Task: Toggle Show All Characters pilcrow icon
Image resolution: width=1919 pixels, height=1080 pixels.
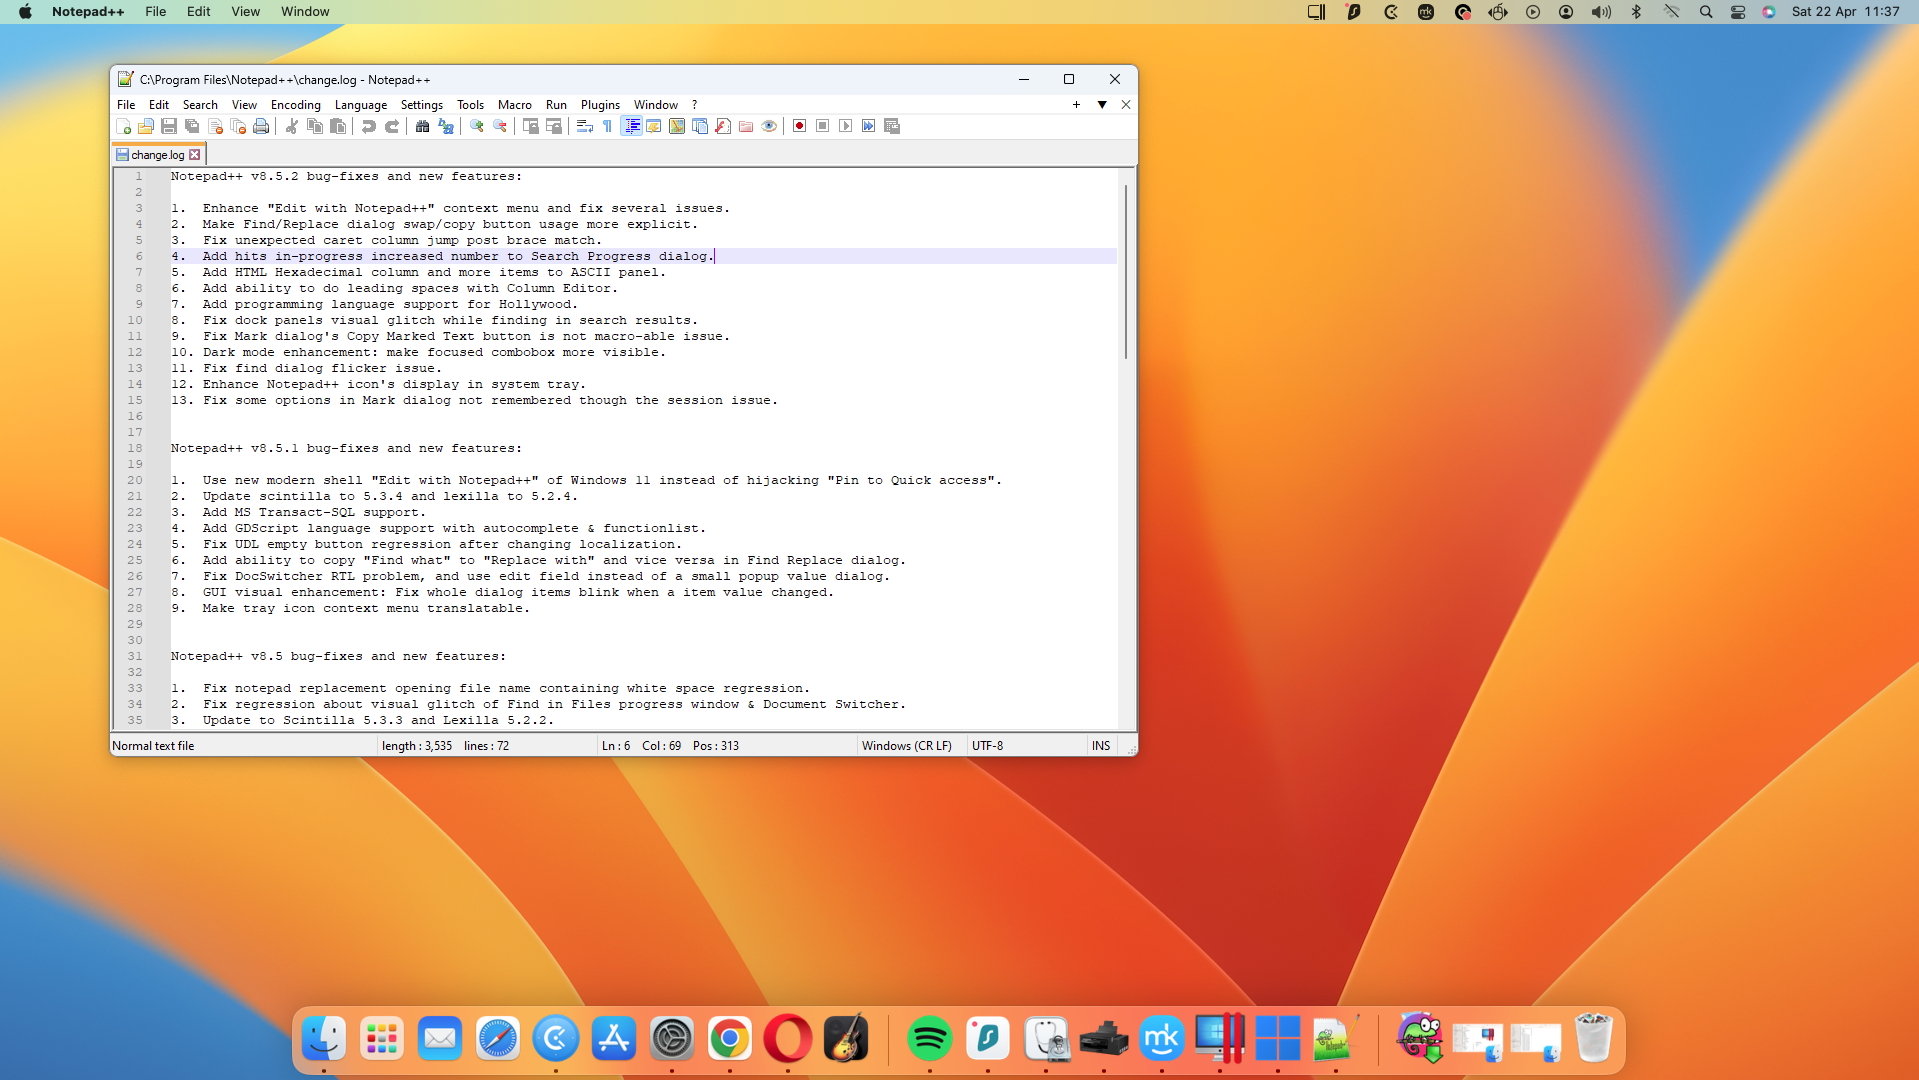Action: pos(608,126)
